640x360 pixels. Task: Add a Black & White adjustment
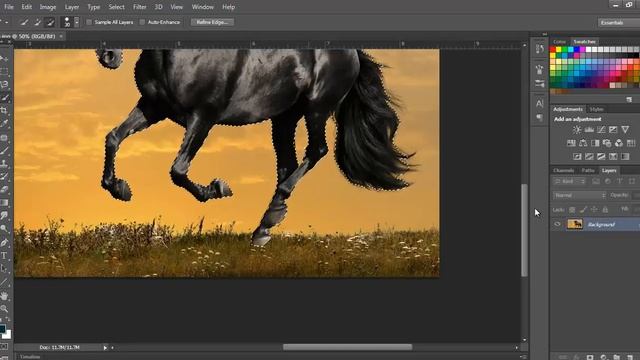click(x=595, y=143)
